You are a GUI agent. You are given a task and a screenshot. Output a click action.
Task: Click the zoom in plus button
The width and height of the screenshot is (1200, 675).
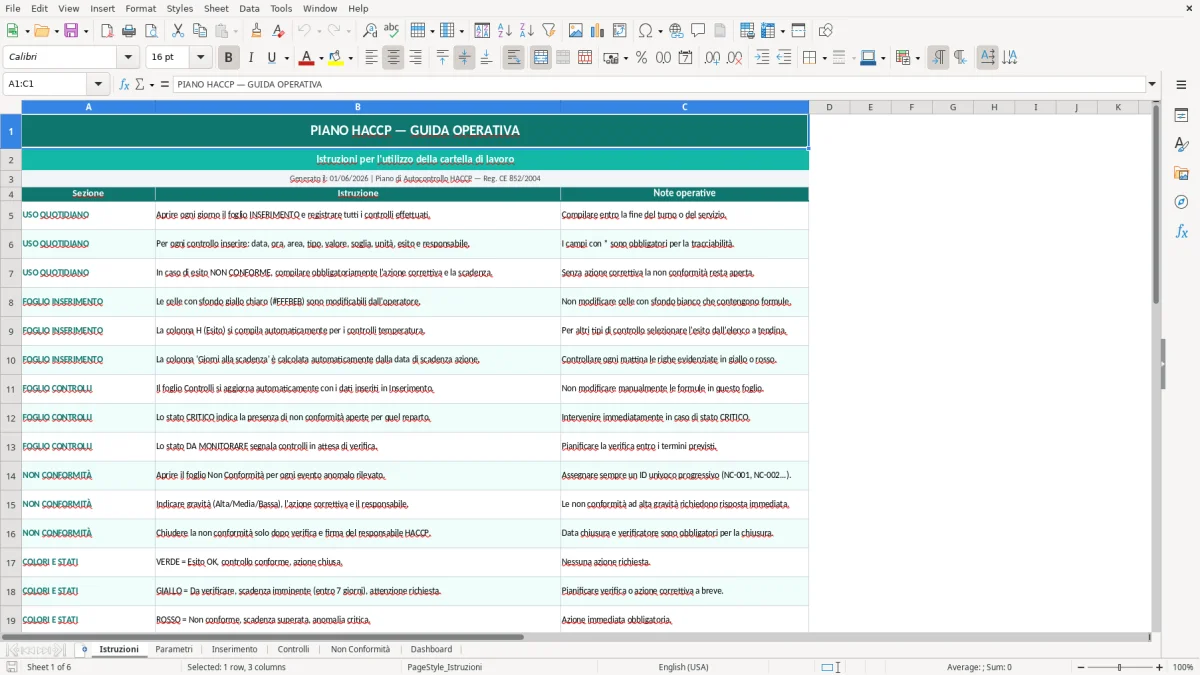(1159, 667)
